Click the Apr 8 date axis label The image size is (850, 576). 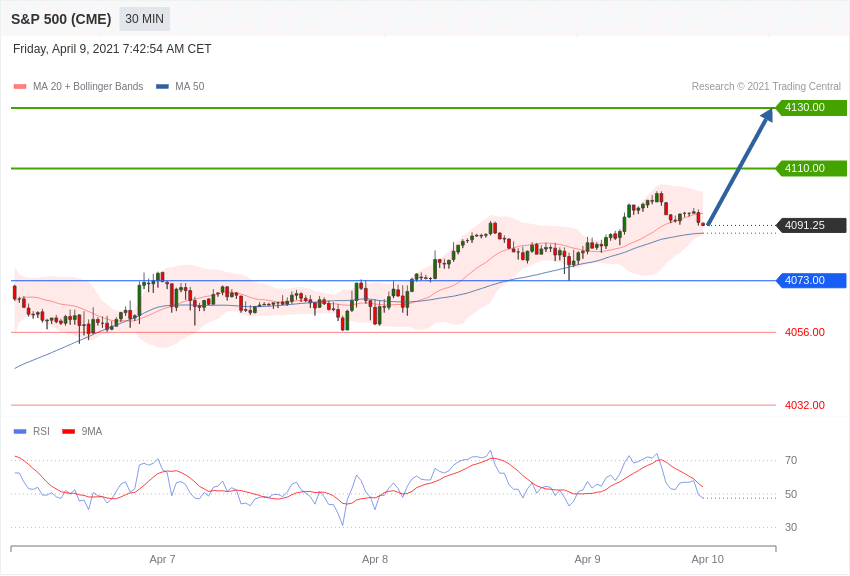pyautogui.click(x=375, y=559)
